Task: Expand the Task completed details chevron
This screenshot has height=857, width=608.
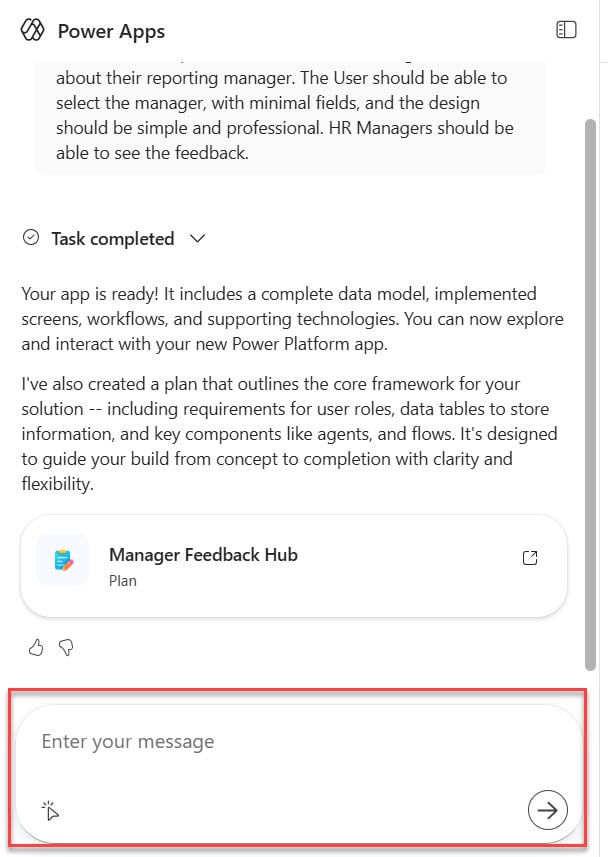Action: [x=197, y=239]
